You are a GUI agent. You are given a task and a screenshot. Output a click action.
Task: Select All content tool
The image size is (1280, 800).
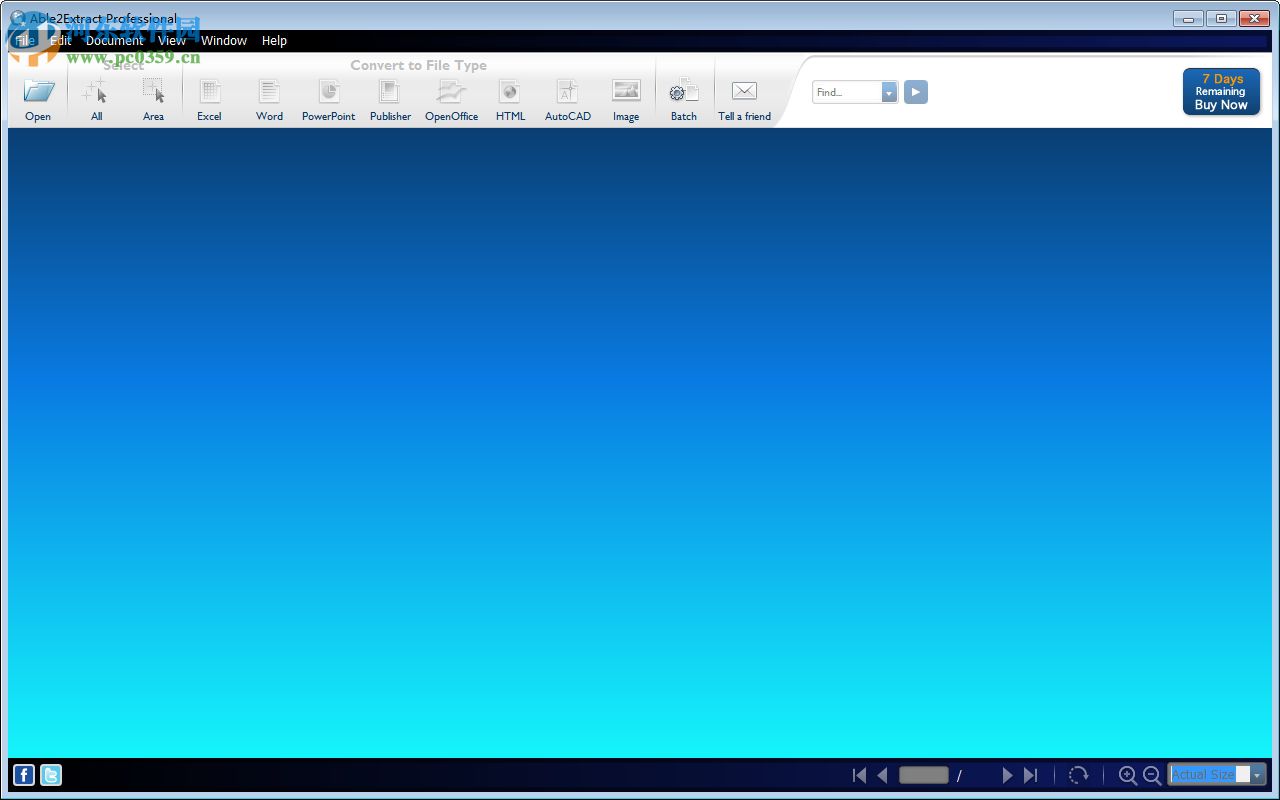pyautogui.click(x=96, y=92)
